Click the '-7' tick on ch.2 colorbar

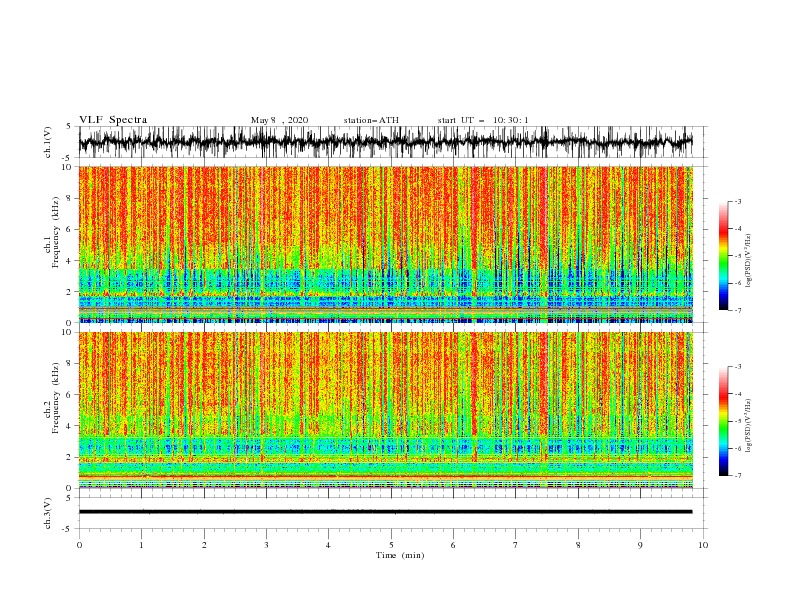pyautogui.click(x=738, y=475)
